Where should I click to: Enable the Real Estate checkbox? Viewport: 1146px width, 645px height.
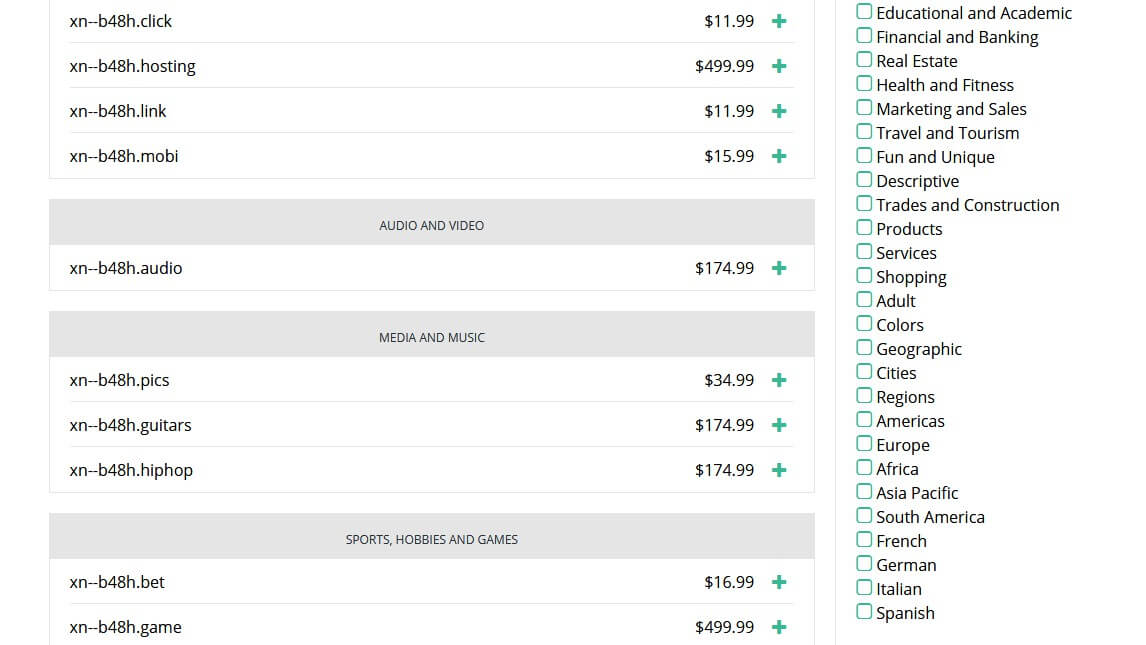[864, 60]
